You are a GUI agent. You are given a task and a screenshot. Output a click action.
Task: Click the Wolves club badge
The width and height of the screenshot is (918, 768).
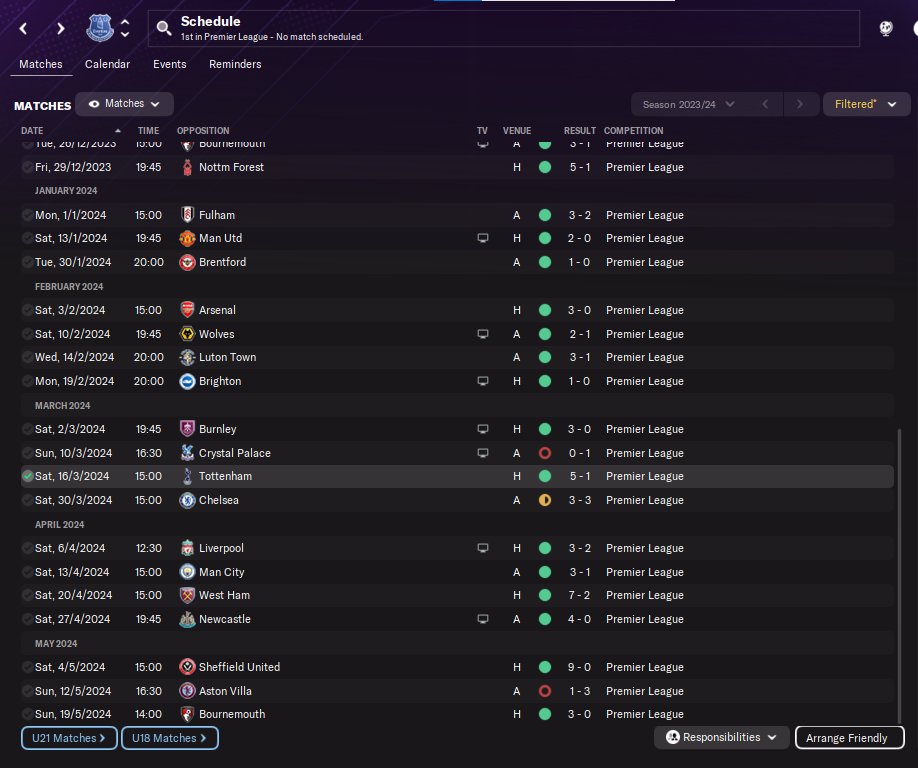187,334
